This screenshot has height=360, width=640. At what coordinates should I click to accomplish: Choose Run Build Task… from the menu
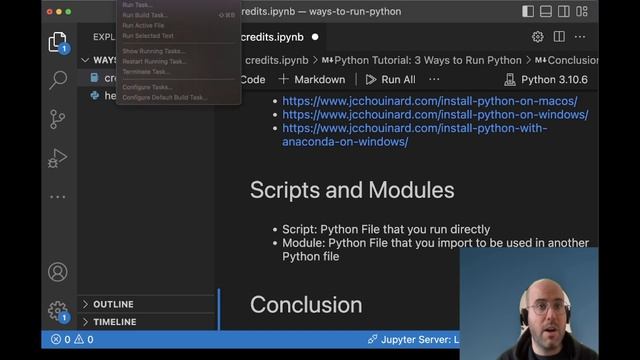click(178, 15)
